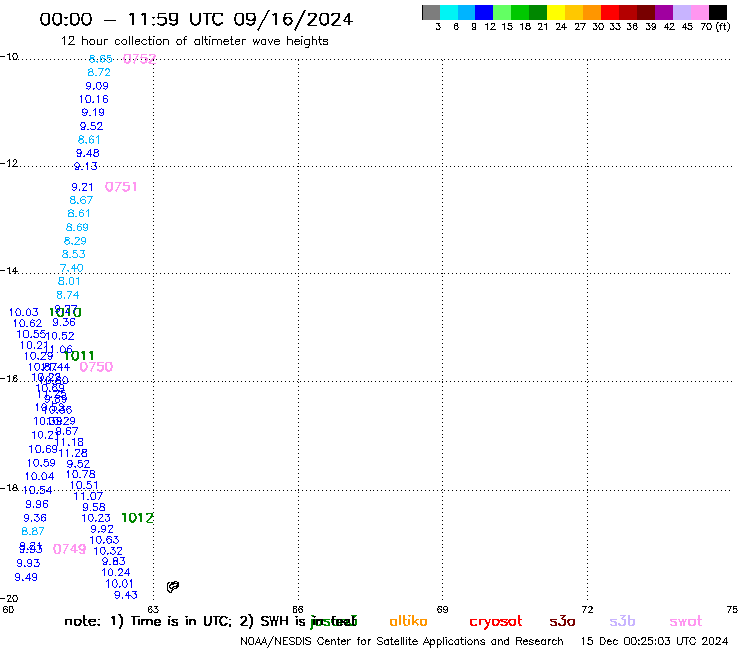
Task: Click the 'altika' satellite legend label
Action: click(408, 621)
